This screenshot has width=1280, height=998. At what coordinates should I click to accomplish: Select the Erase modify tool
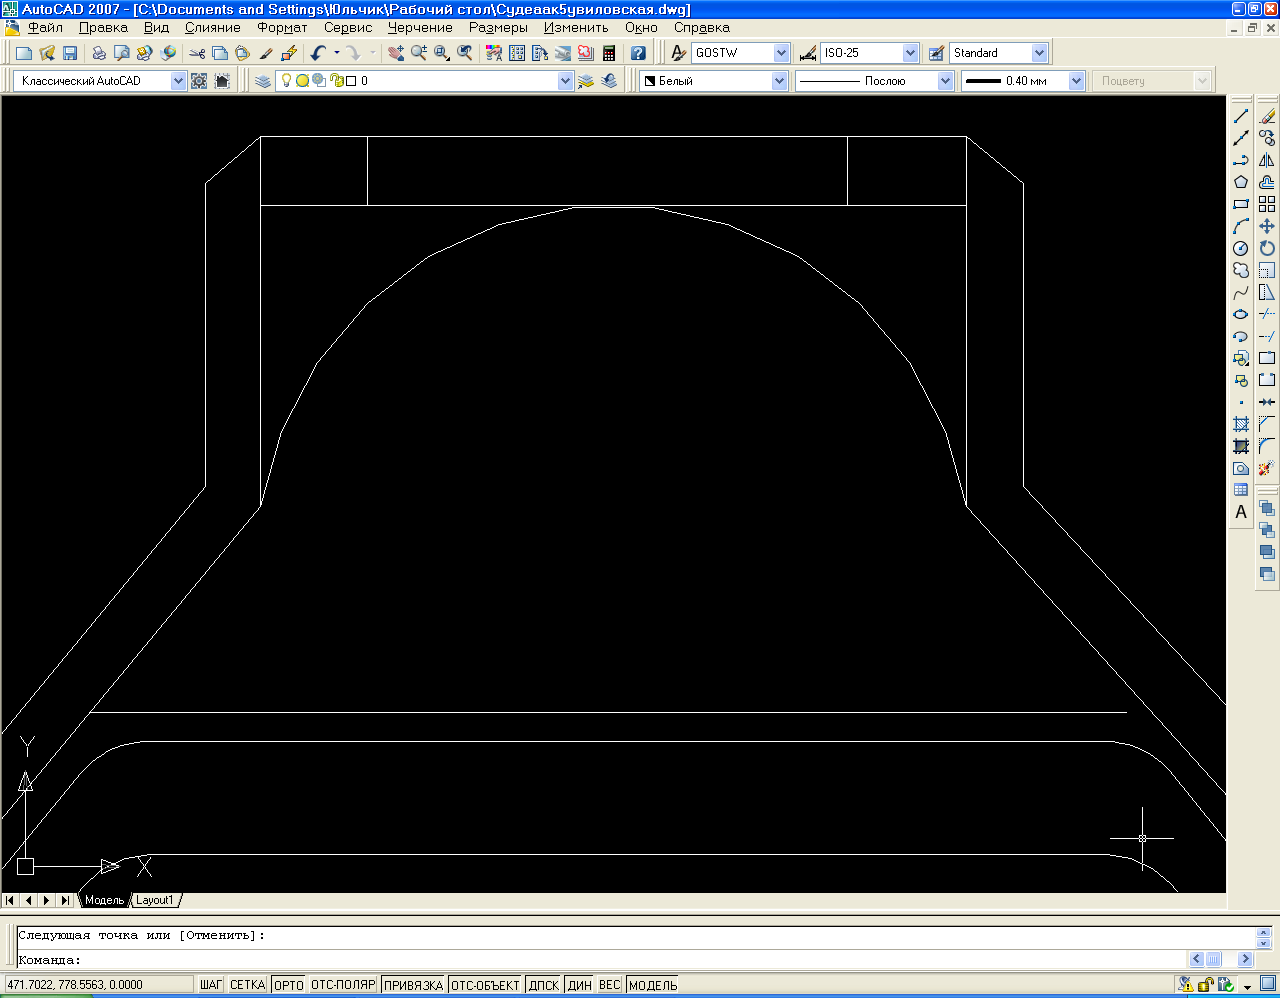pos(1267,117)
